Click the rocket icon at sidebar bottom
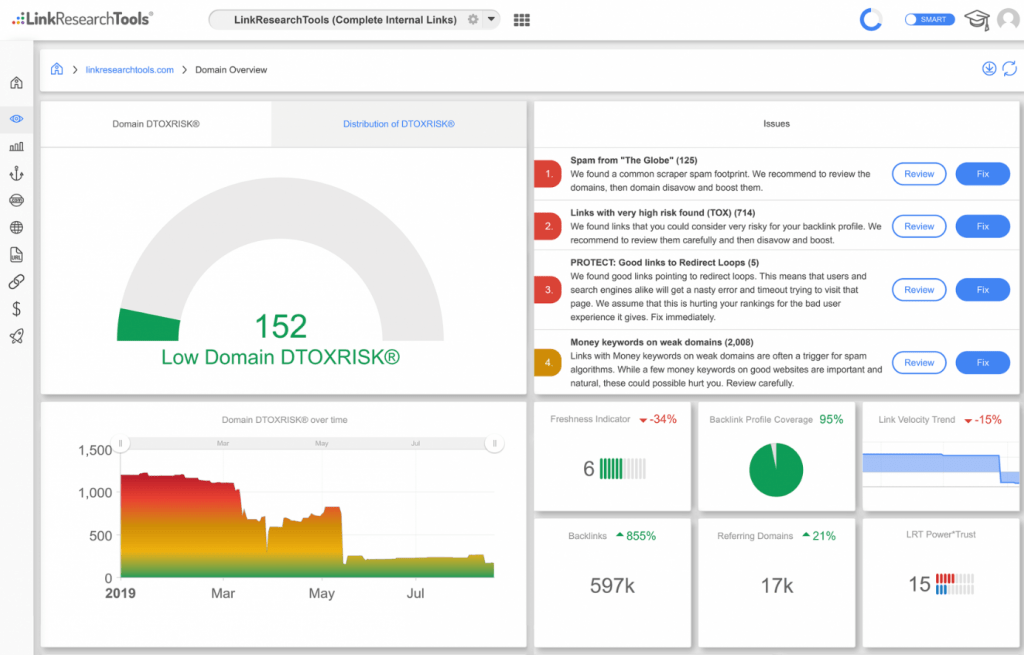The height and width of the screenshot is (655, 1024). pyautogui.click(x=16, y=337)
